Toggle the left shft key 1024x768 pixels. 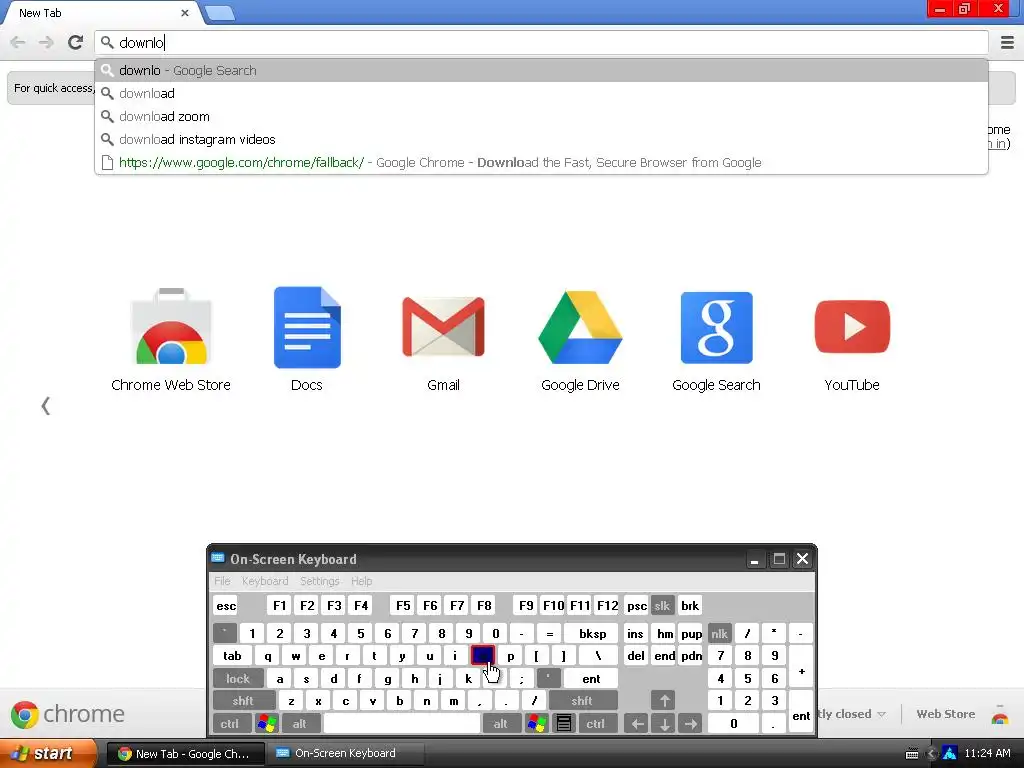[243, 701]
